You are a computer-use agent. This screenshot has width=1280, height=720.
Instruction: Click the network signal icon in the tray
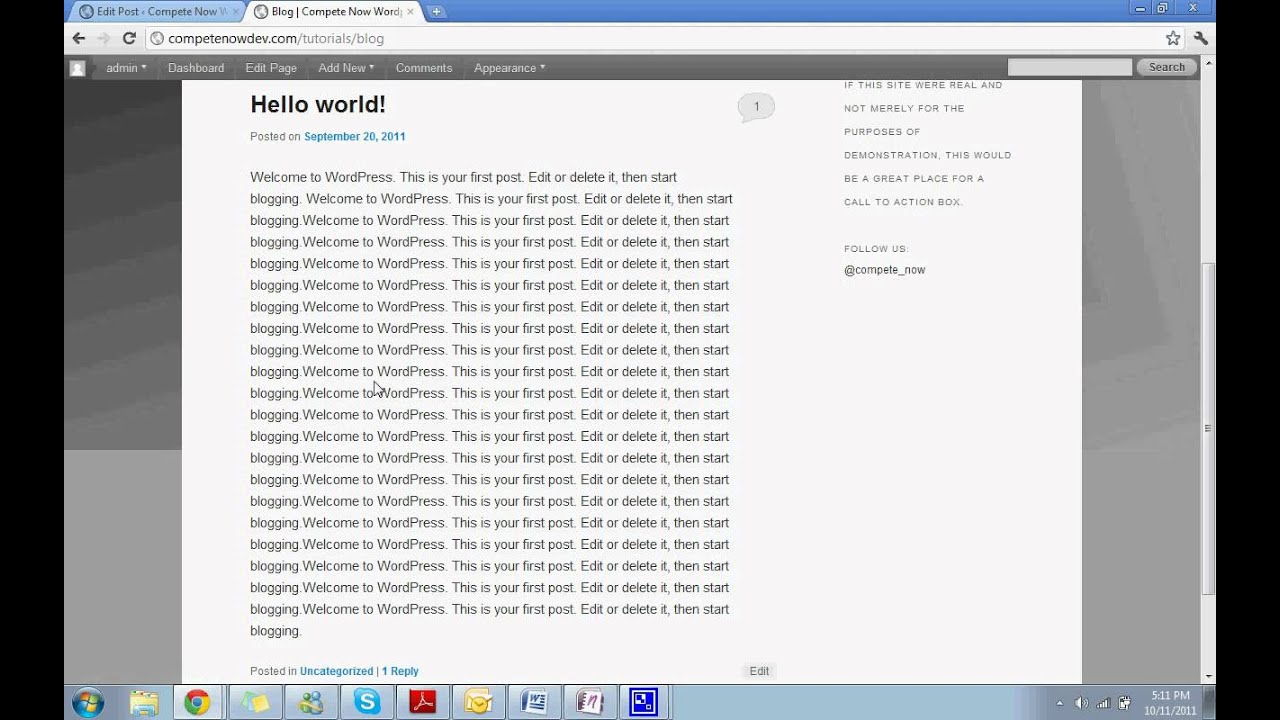click(1103, 703)
